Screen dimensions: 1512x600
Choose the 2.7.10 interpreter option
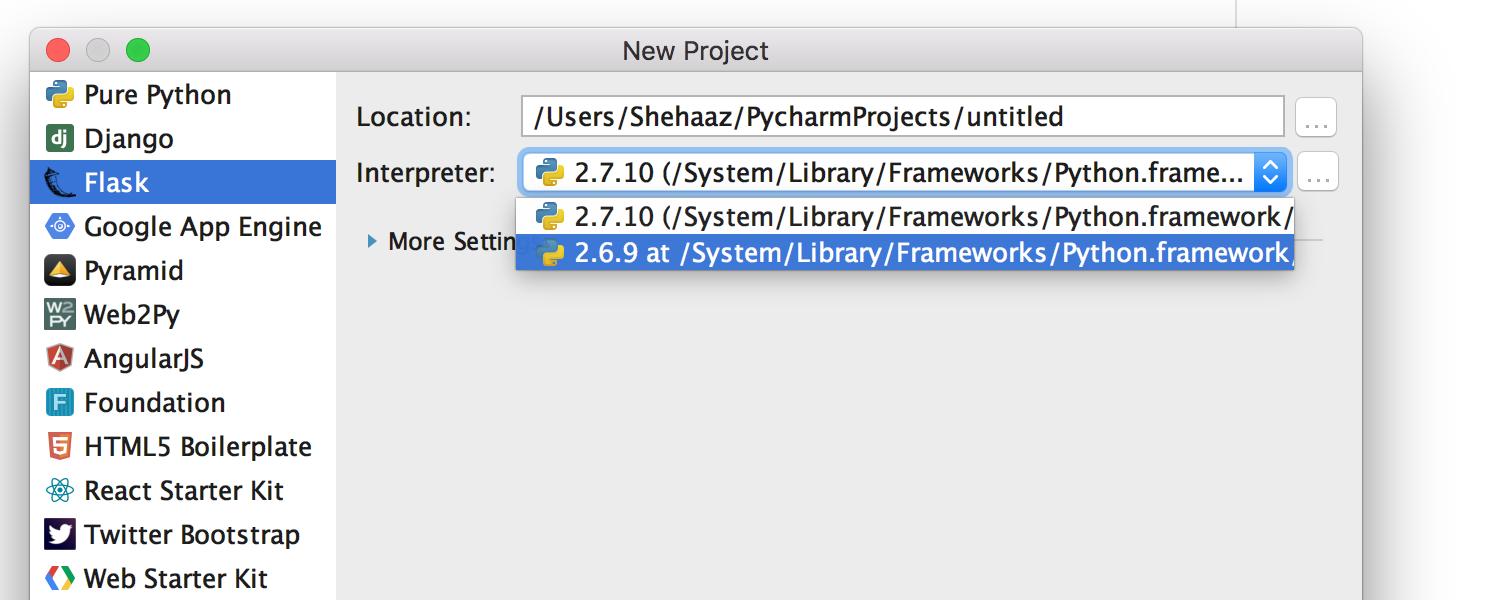[x=905, y=217]
